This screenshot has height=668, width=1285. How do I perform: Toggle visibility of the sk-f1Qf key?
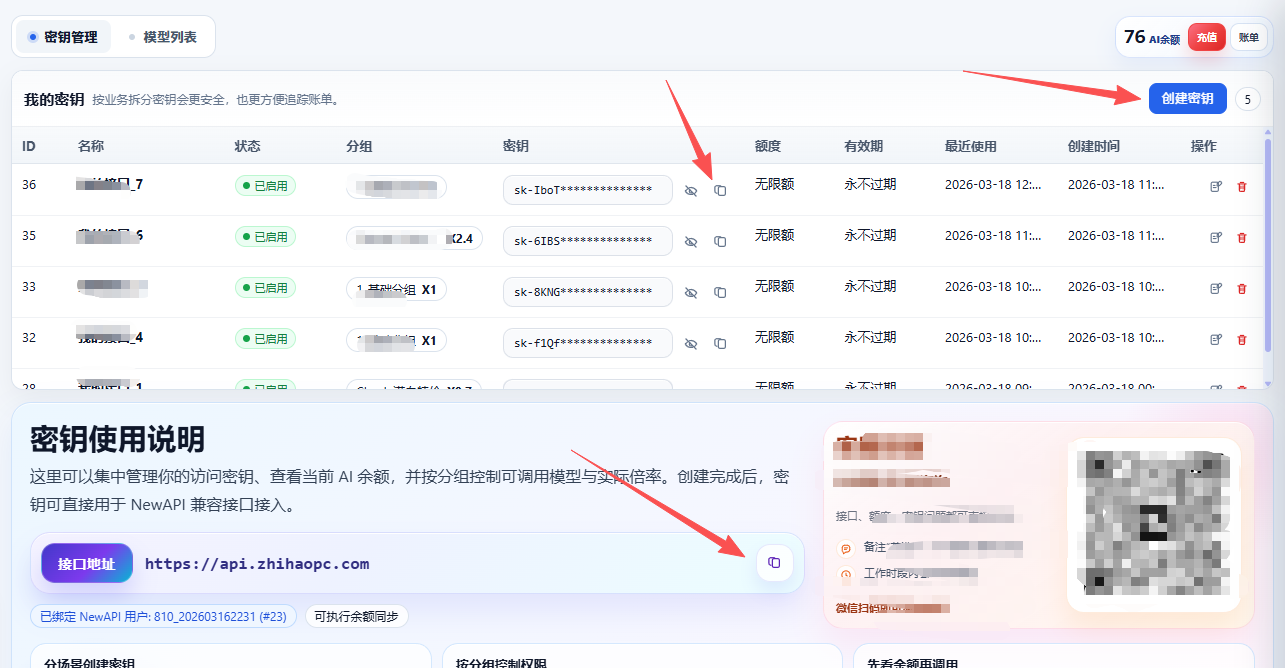click(x=691, y=344)
